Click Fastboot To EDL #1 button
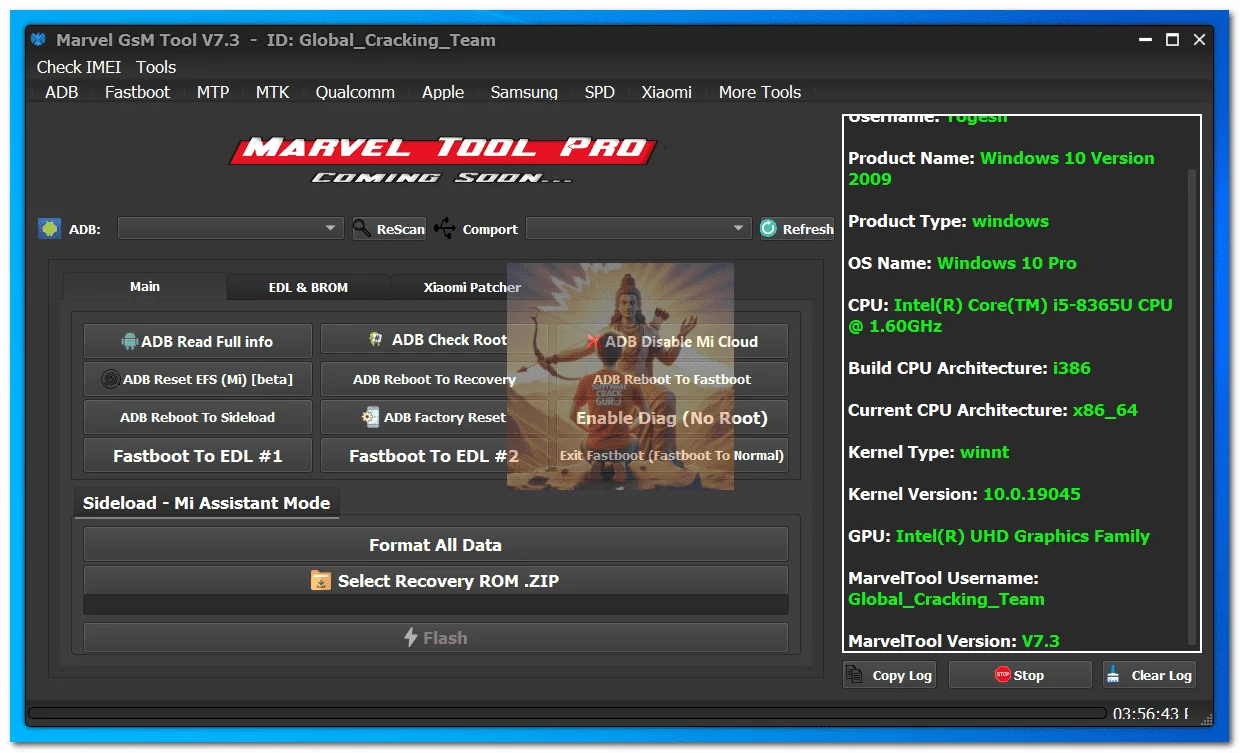The image size is (1240, 753). pyautogui.click(x=198, y=455)
